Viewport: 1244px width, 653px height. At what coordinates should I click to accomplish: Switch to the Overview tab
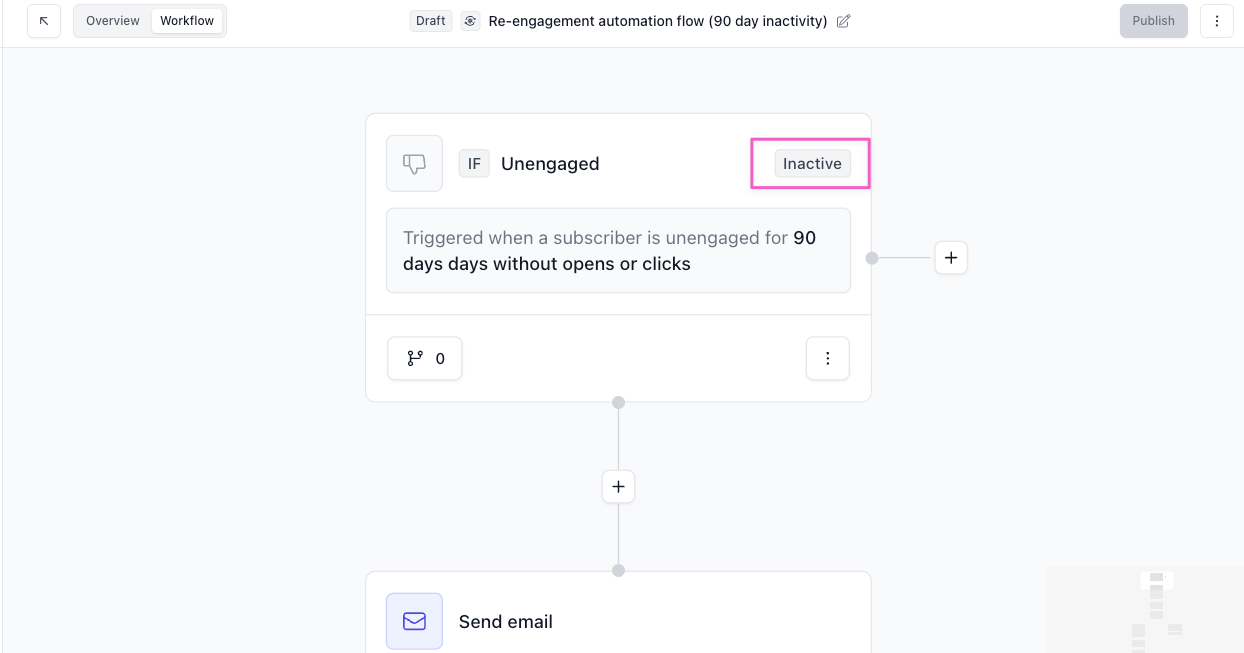113,21
